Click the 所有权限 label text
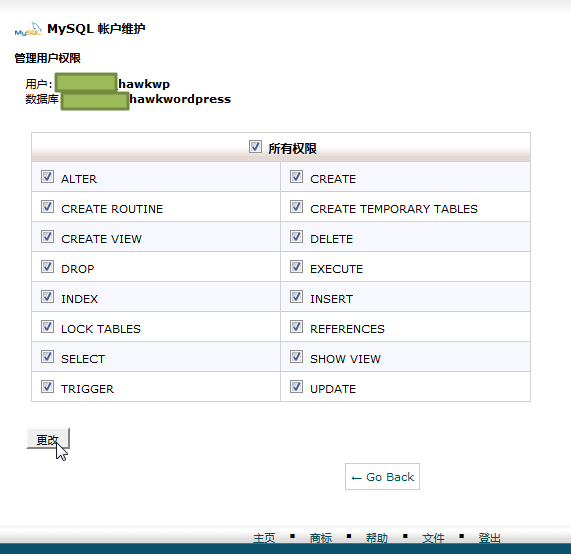This screenshot has width=571, height=554. (x=292, y=148)
